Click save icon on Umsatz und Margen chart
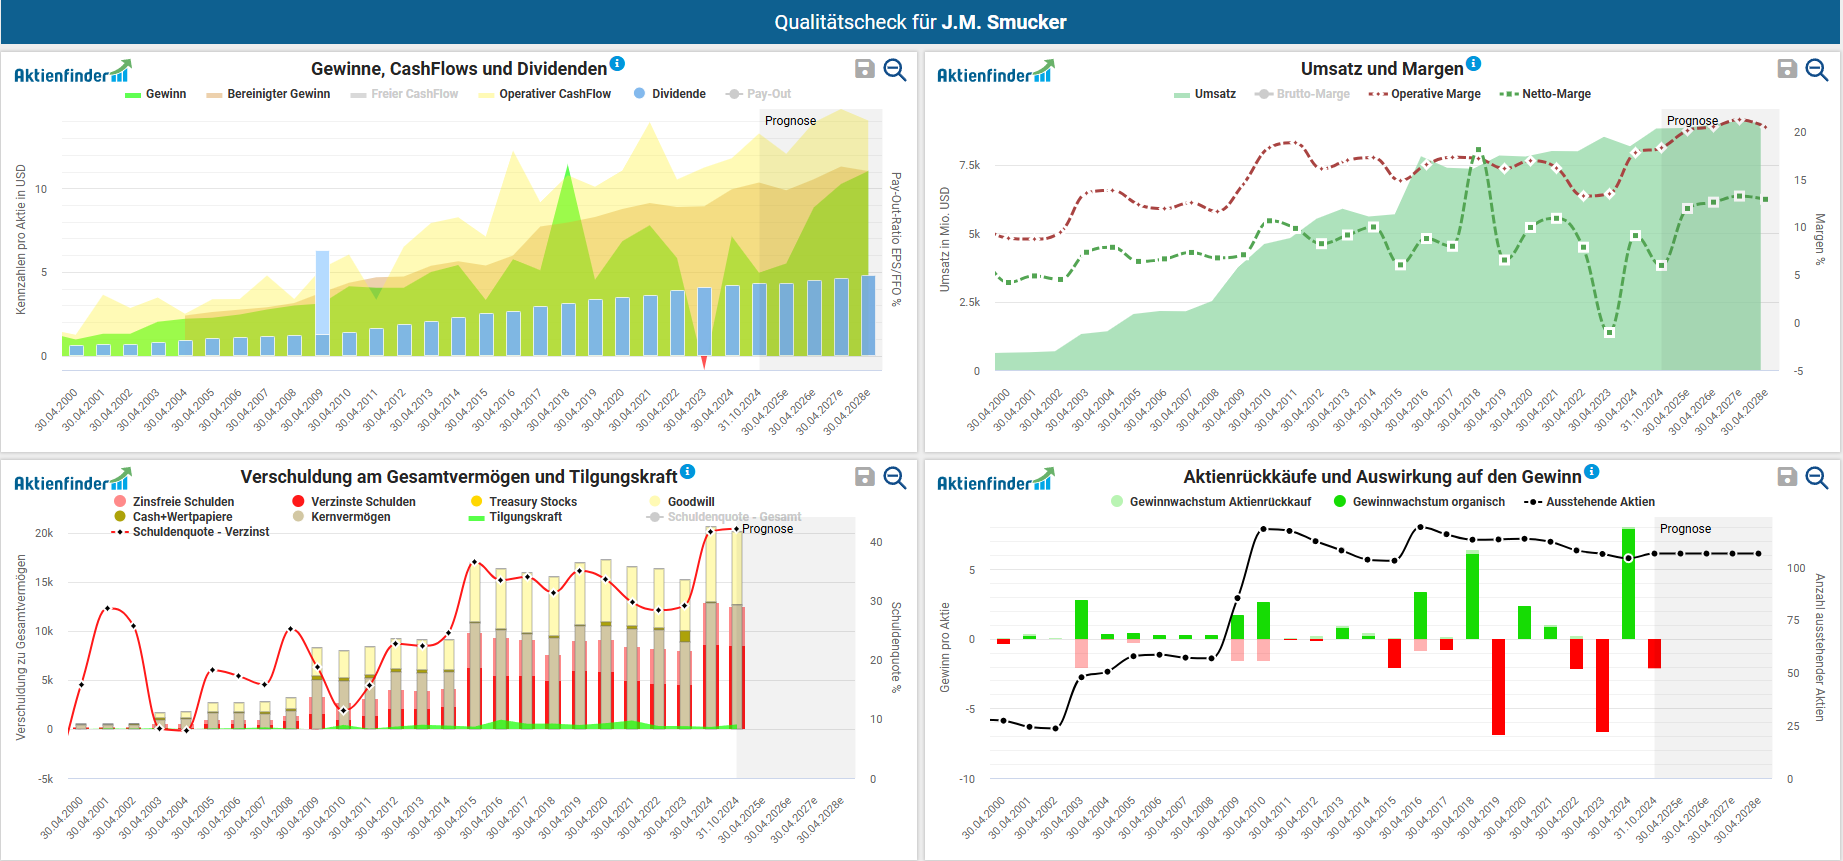The height and width of the screenshot is (861, 1843). (x=1787, y=69)
